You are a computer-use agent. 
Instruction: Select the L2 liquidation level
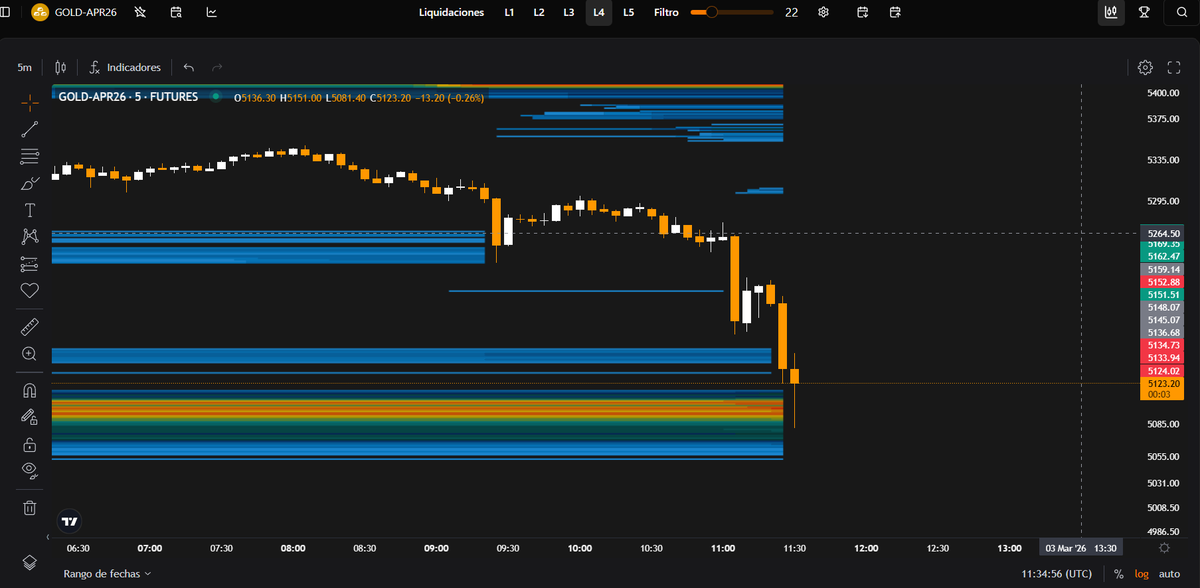[539, 13]
